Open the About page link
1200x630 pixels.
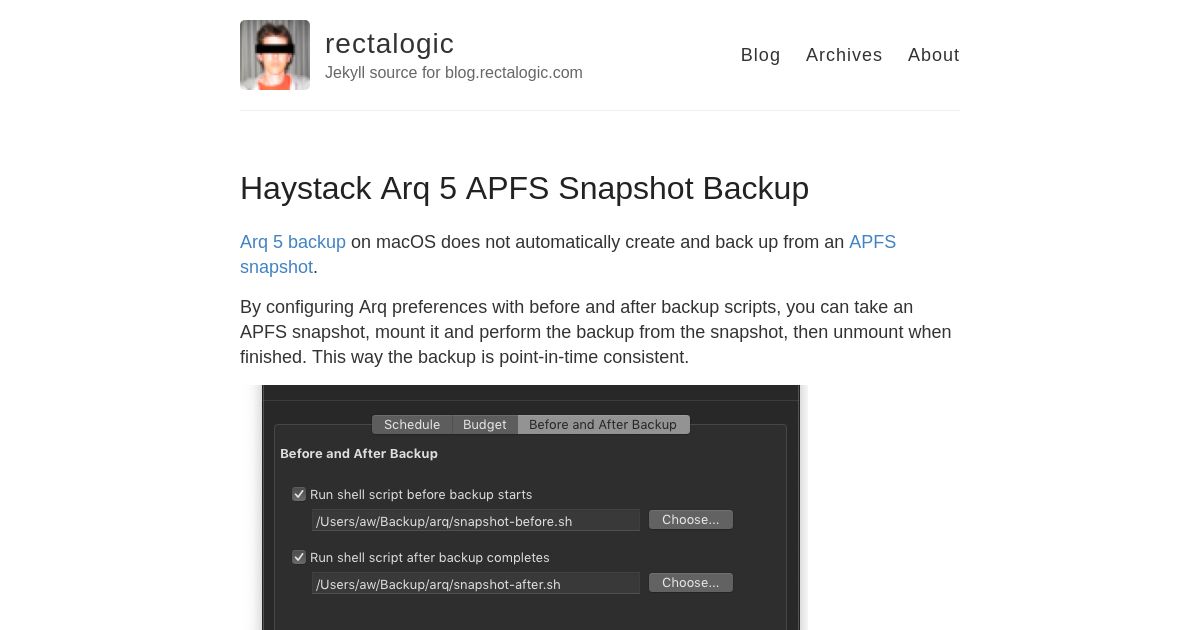pyautogui.click(x=933, y=55)
